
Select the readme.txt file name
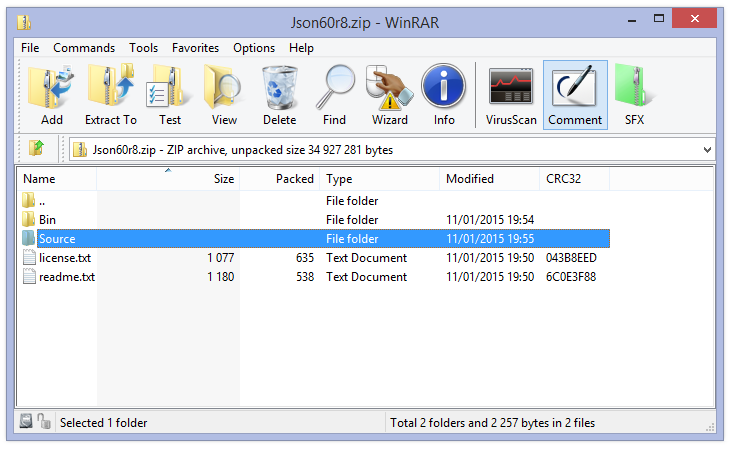(x=67, y=277)
